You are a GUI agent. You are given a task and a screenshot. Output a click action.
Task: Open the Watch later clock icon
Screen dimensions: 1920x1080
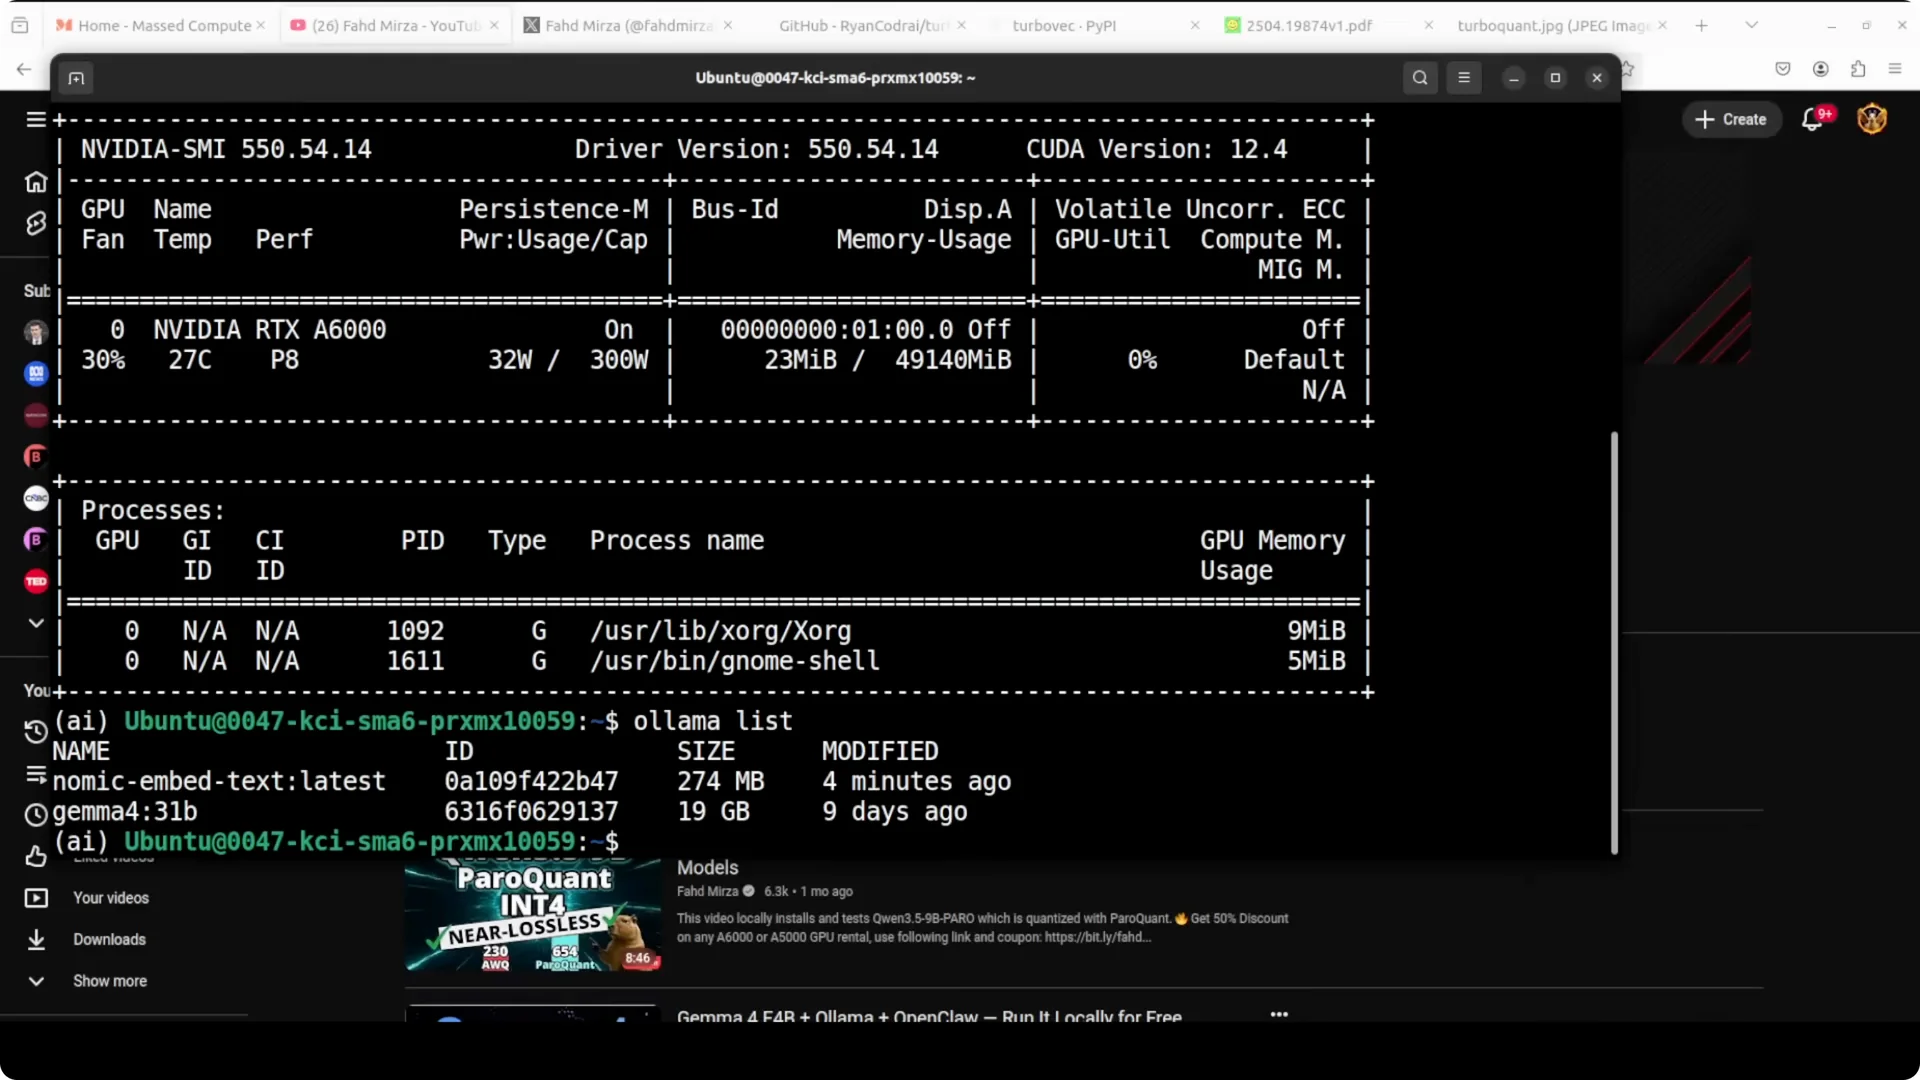click(x=36, y=815)
